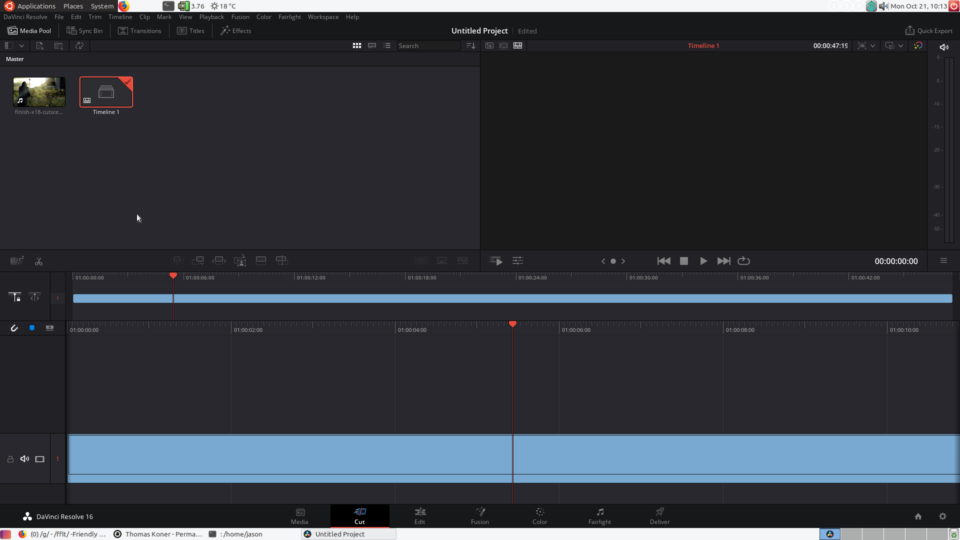Screen dimensions: 960x540
Task: Toggle the Sync Bin panel
Action: click(x=84, y=31)
